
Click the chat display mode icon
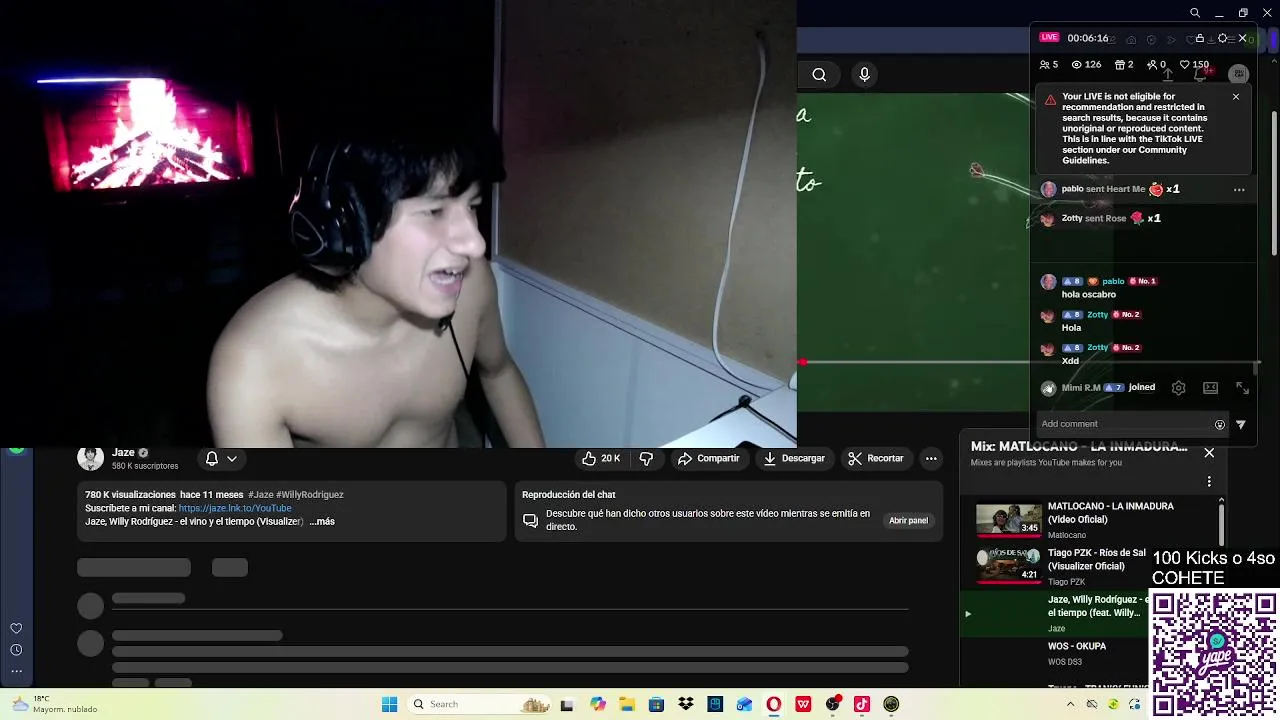1210,388
